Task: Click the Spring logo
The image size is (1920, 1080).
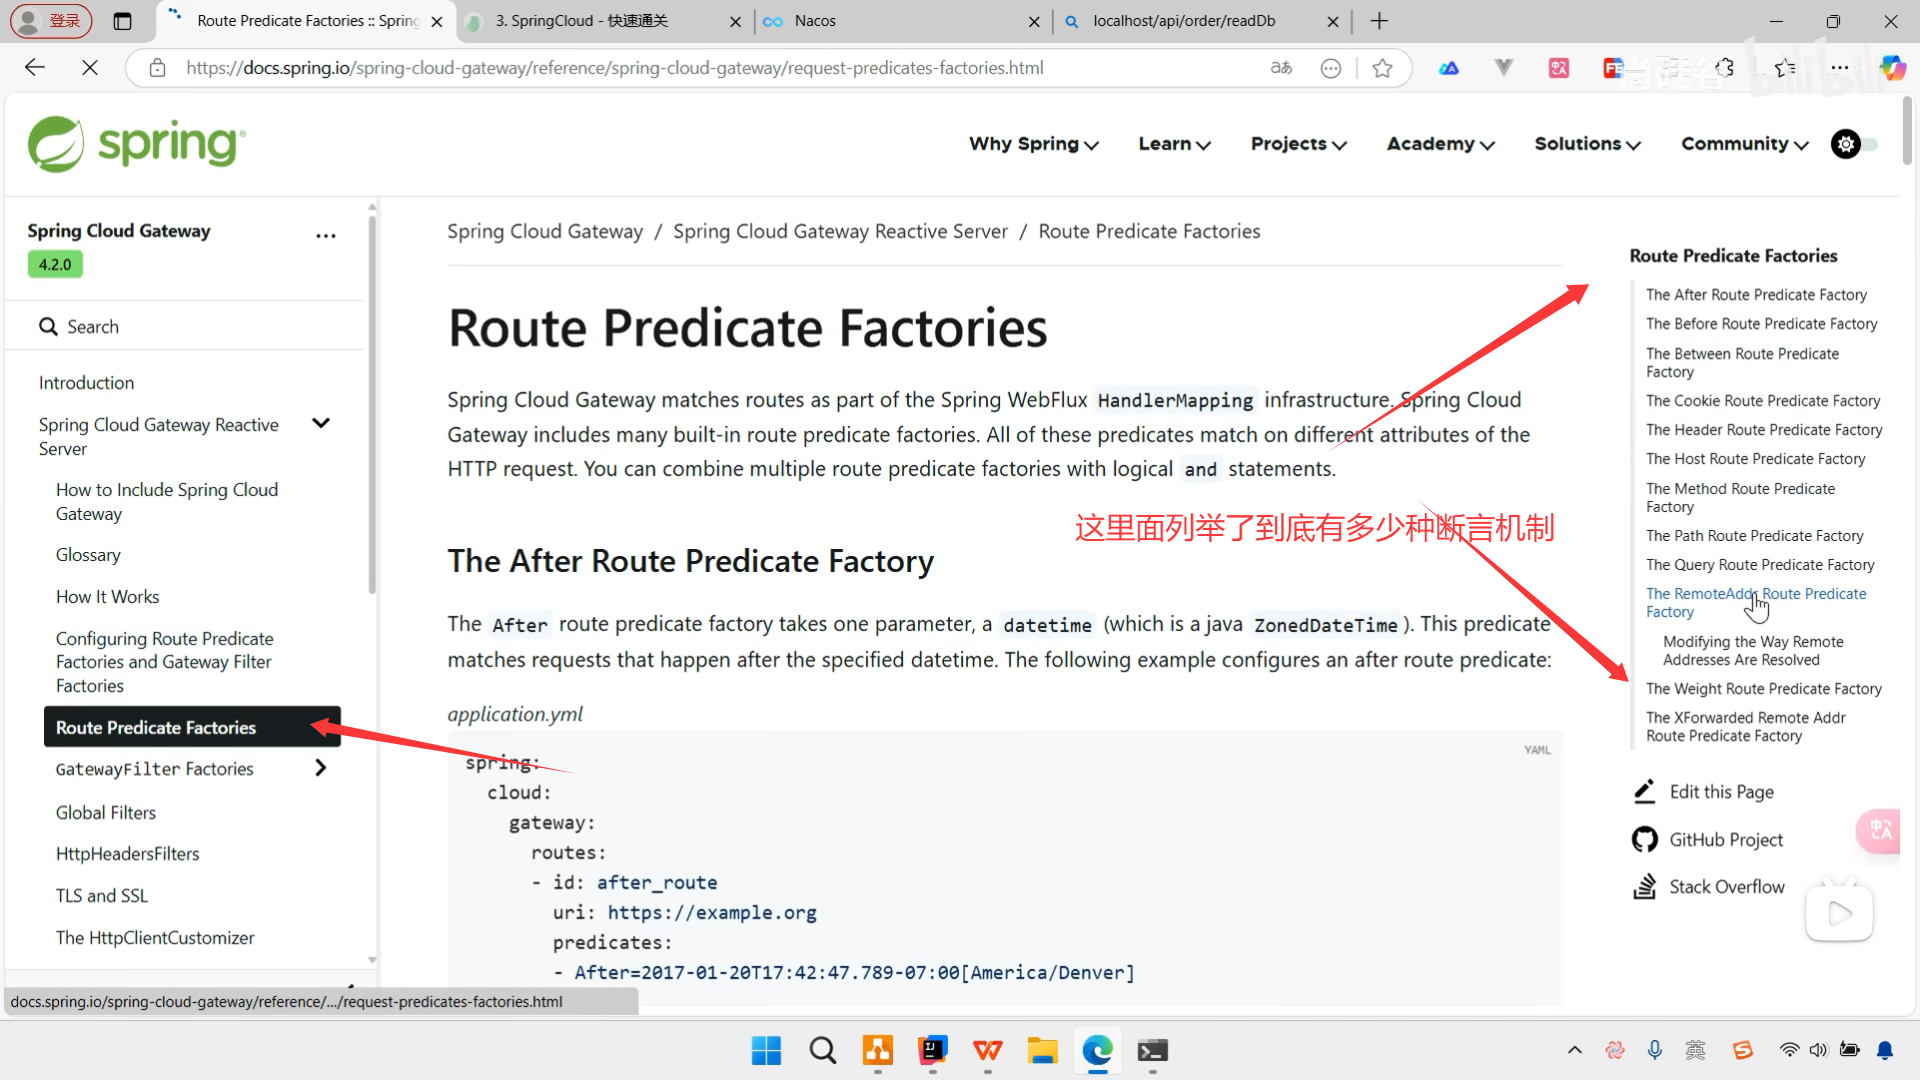Action: (137, 144)
